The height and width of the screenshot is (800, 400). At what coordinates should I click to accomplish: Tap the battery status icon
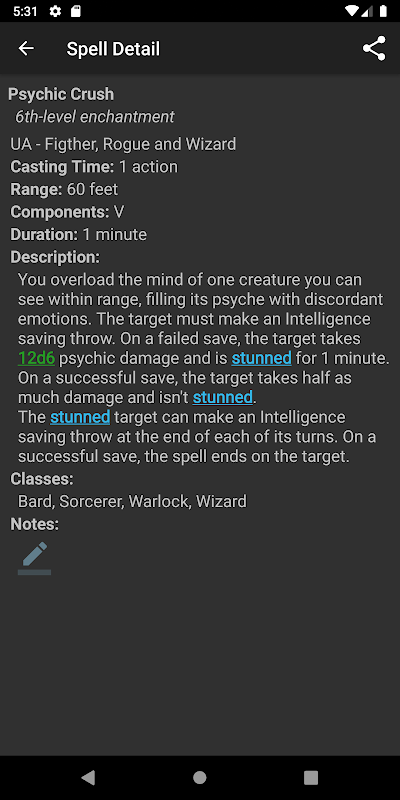[383, 11]
